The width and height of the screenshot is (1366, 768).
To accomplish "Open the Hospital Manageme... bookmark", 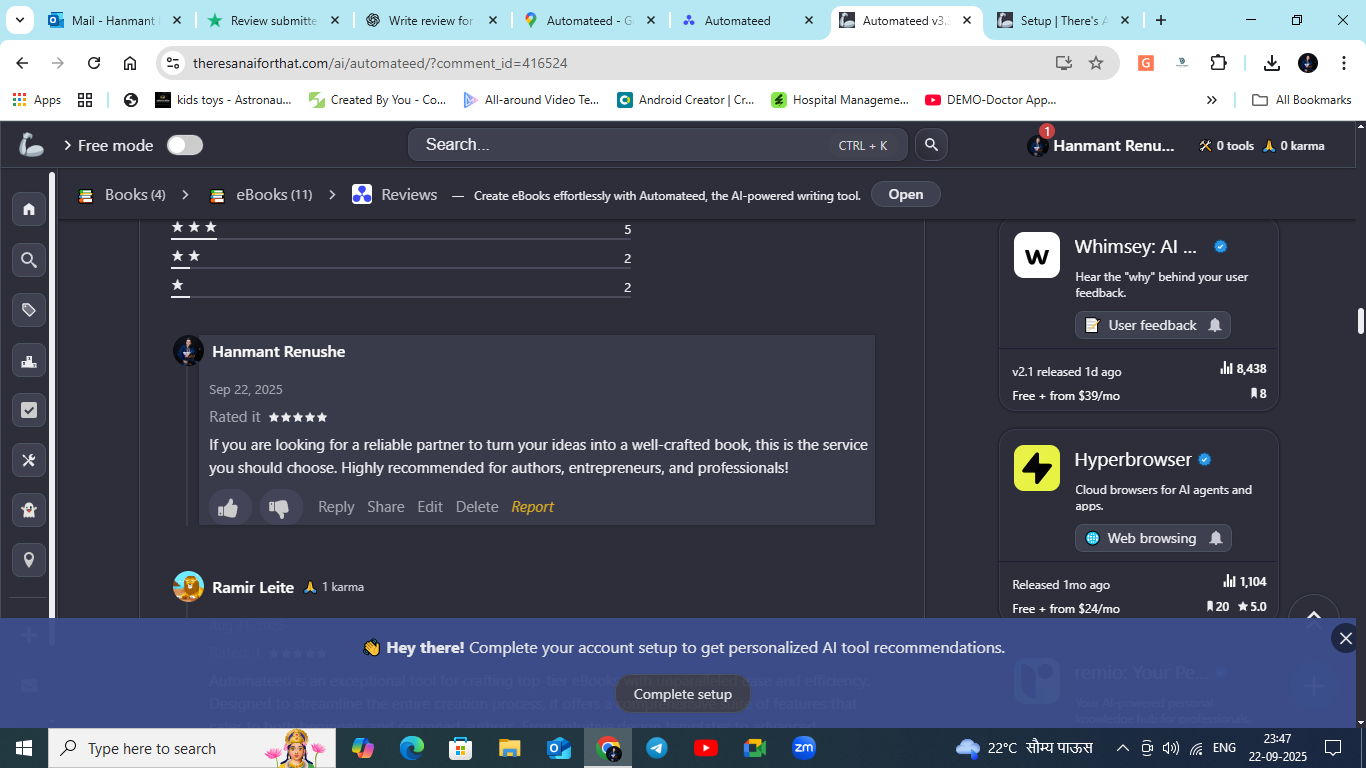I will pyautogui.click(x=840, y=100).
